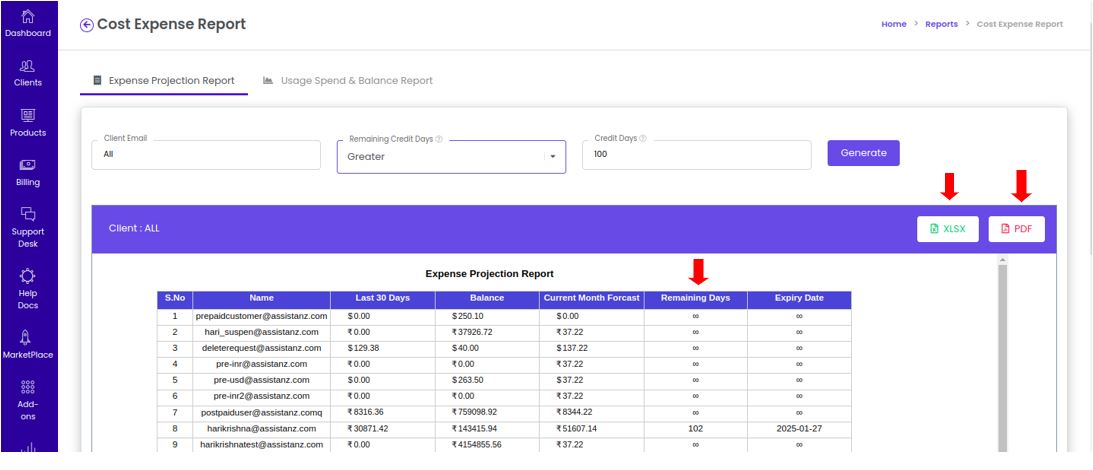Switch to Expense Projection Report tab
Screen dimensions: 1093x470
(x=164, y=81)
